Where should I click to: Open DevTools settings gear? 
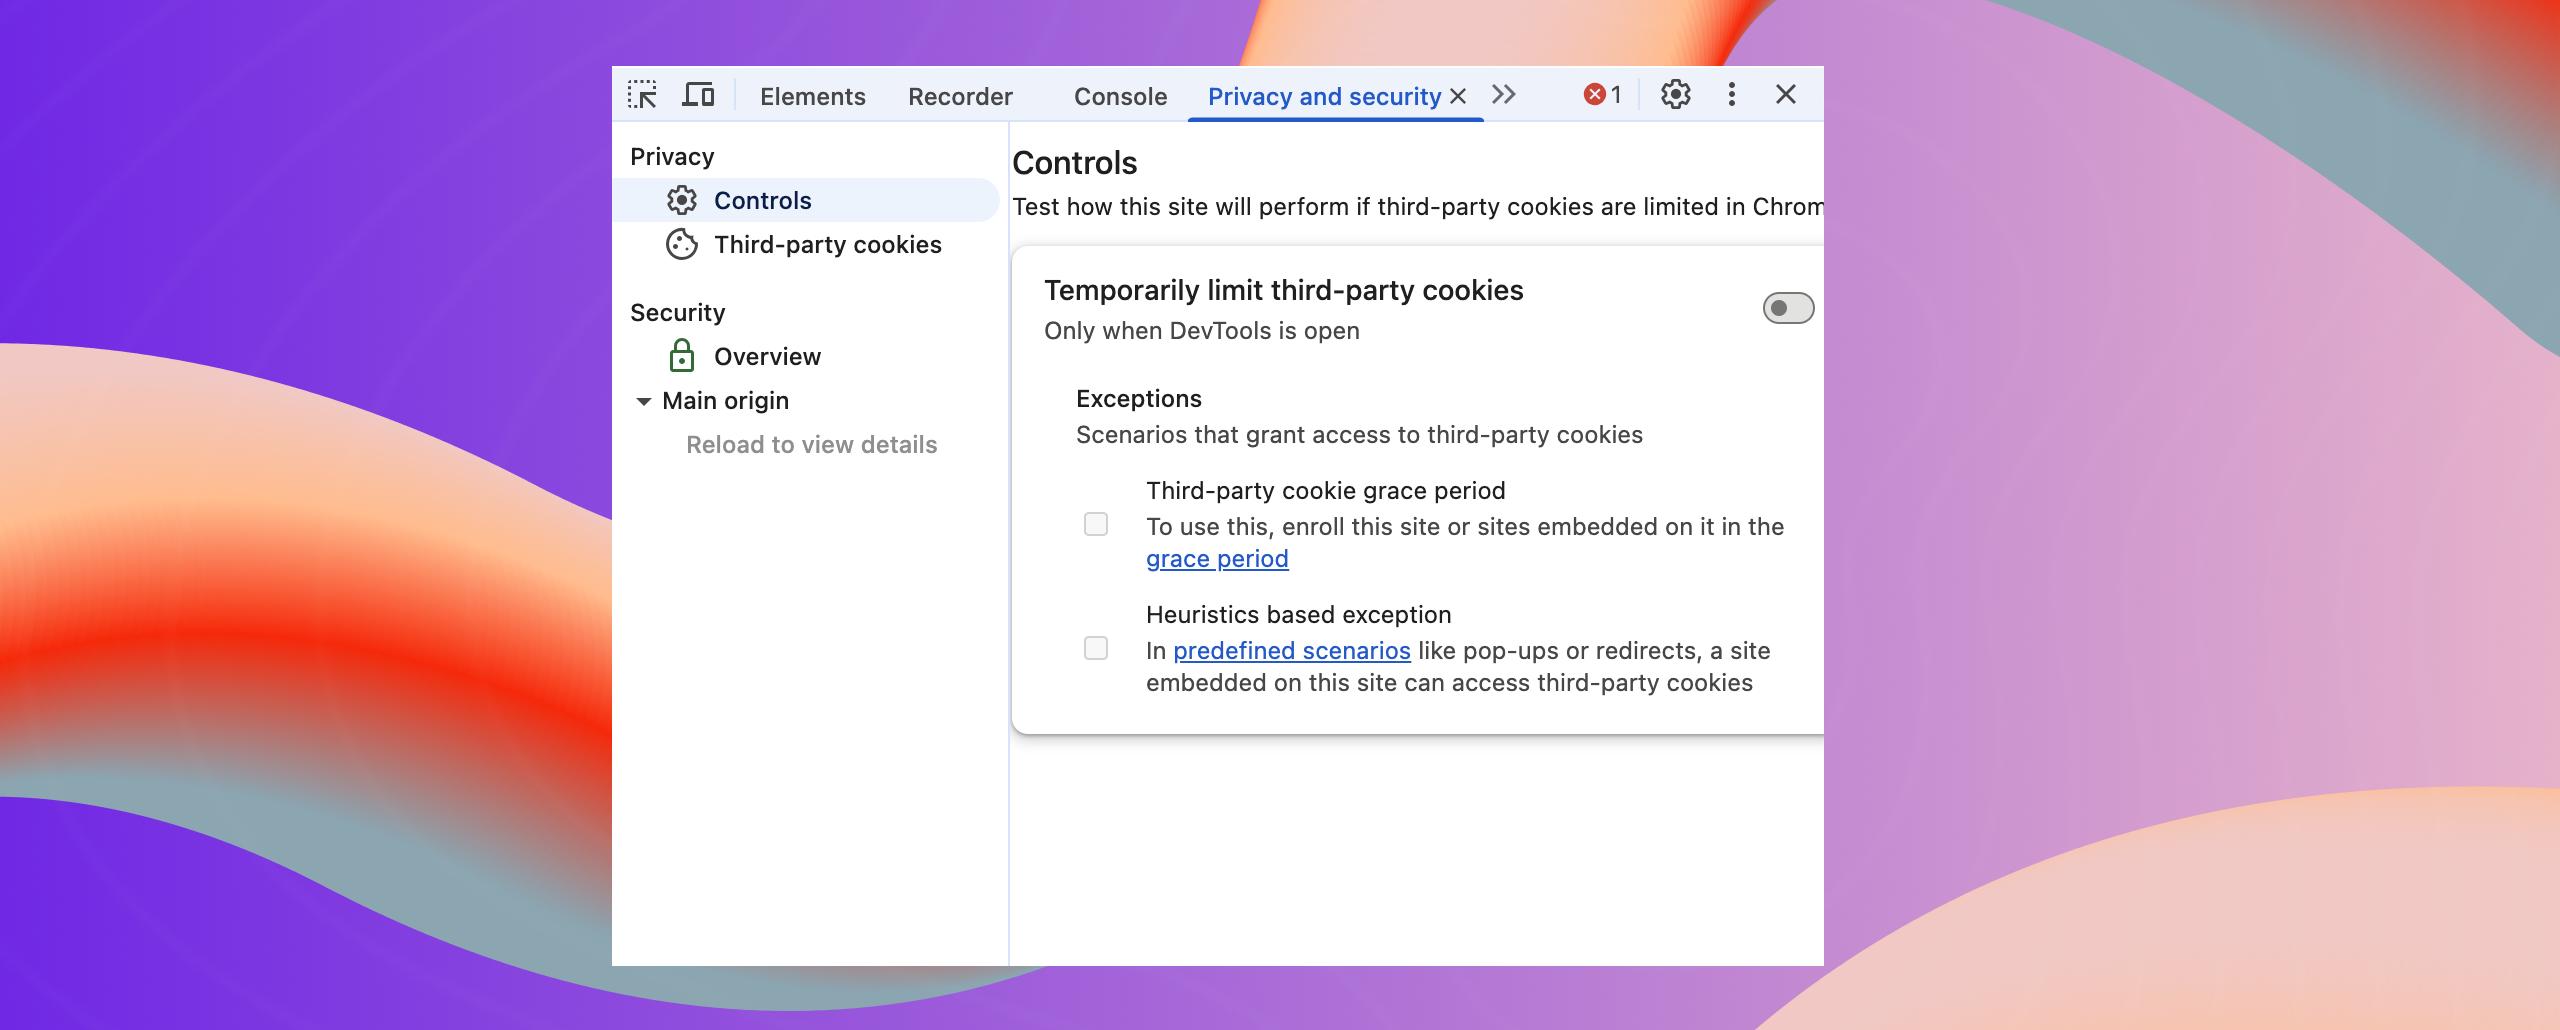[1675, 95]
